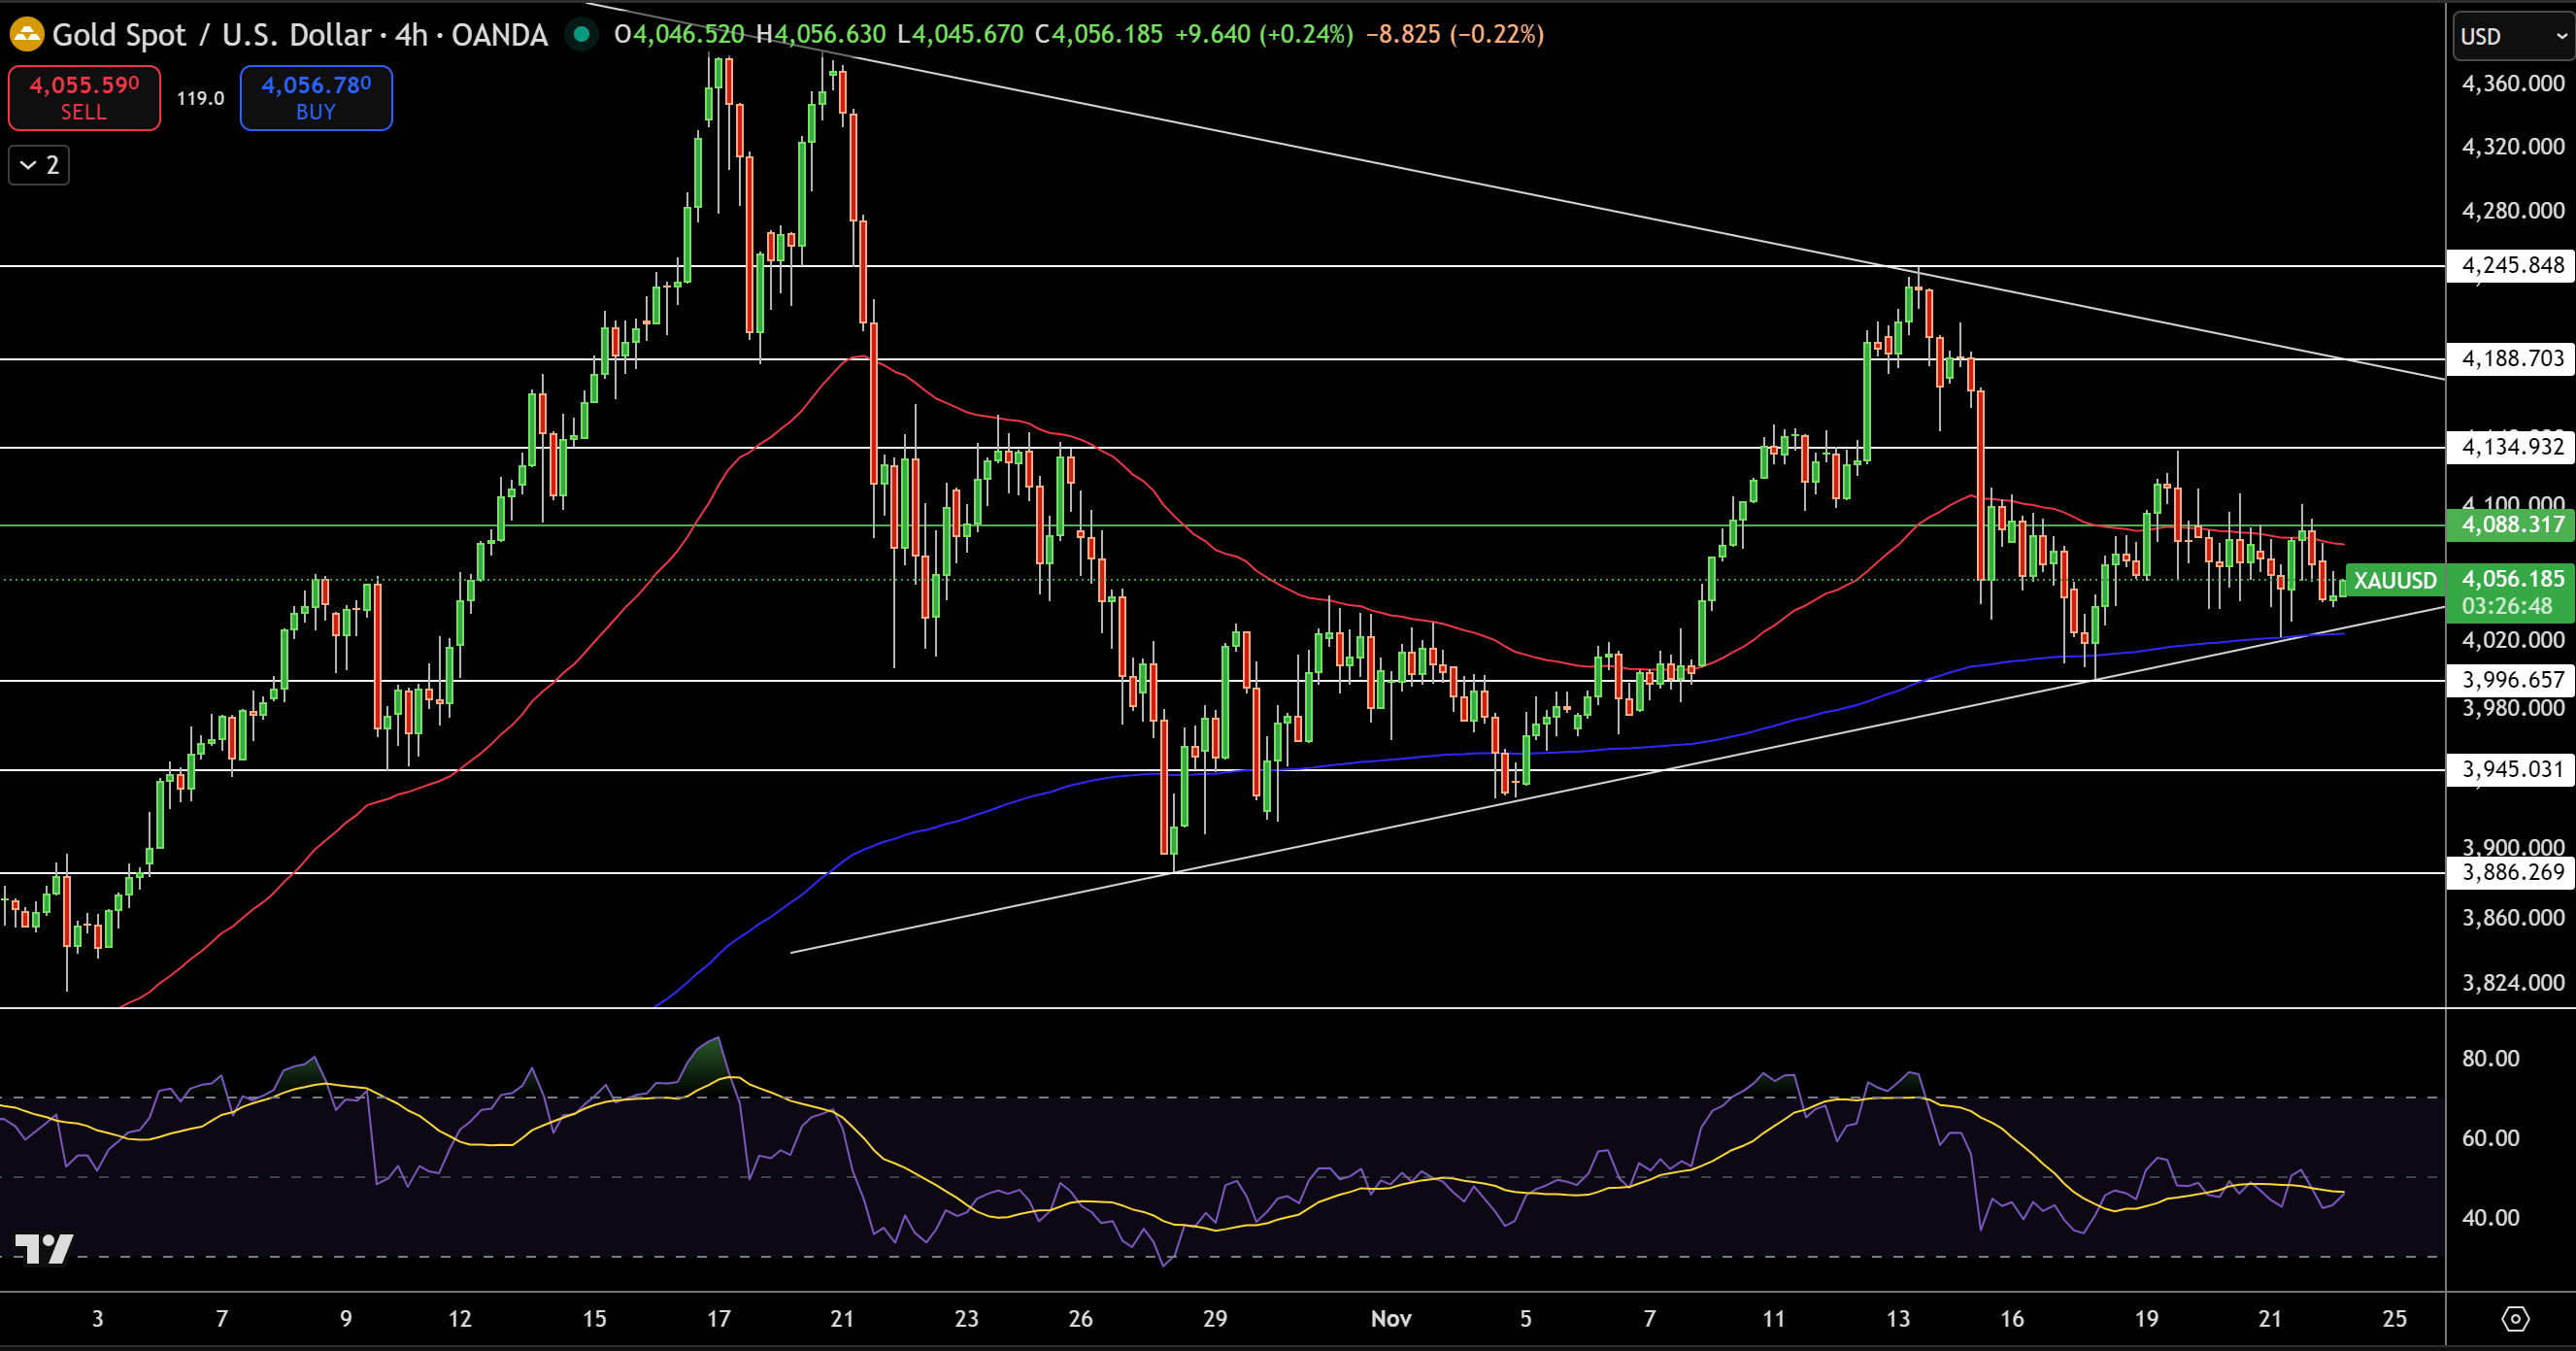Click the 119.0 spread value between Sell and Buy

click(200, 98)
